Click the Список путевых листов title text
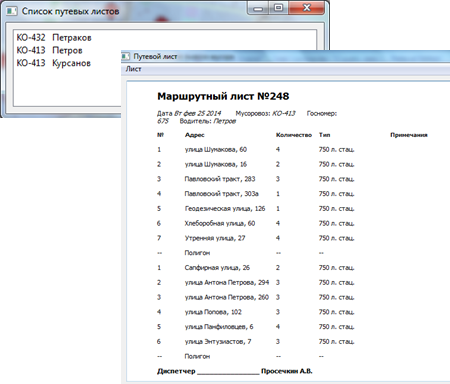 click(x=70, y=11)
